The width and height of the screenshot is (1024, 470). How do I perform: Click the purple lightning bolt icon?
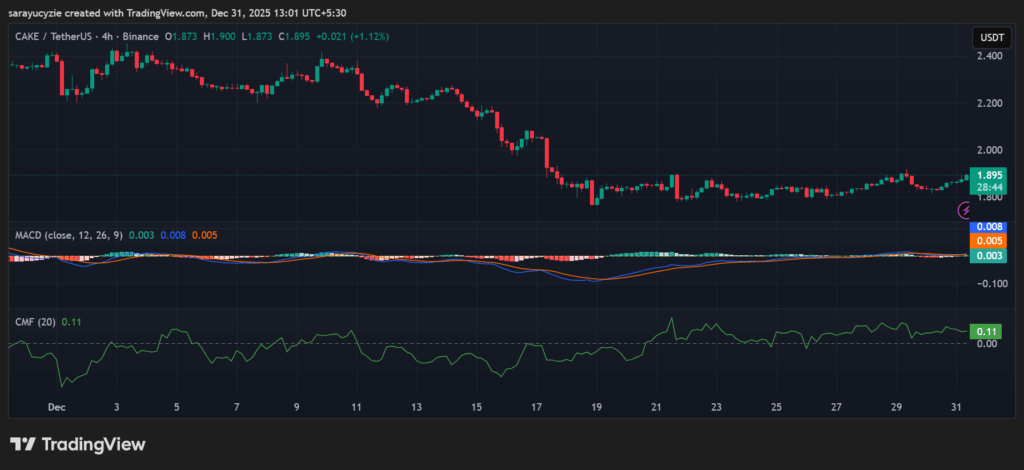click(x=965, y=210)
